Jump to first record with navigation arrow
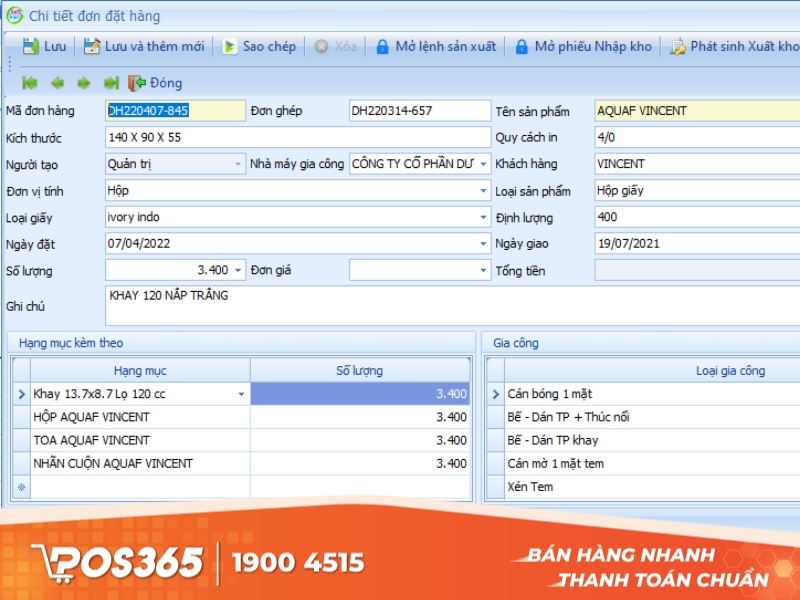 coord(28,84)
